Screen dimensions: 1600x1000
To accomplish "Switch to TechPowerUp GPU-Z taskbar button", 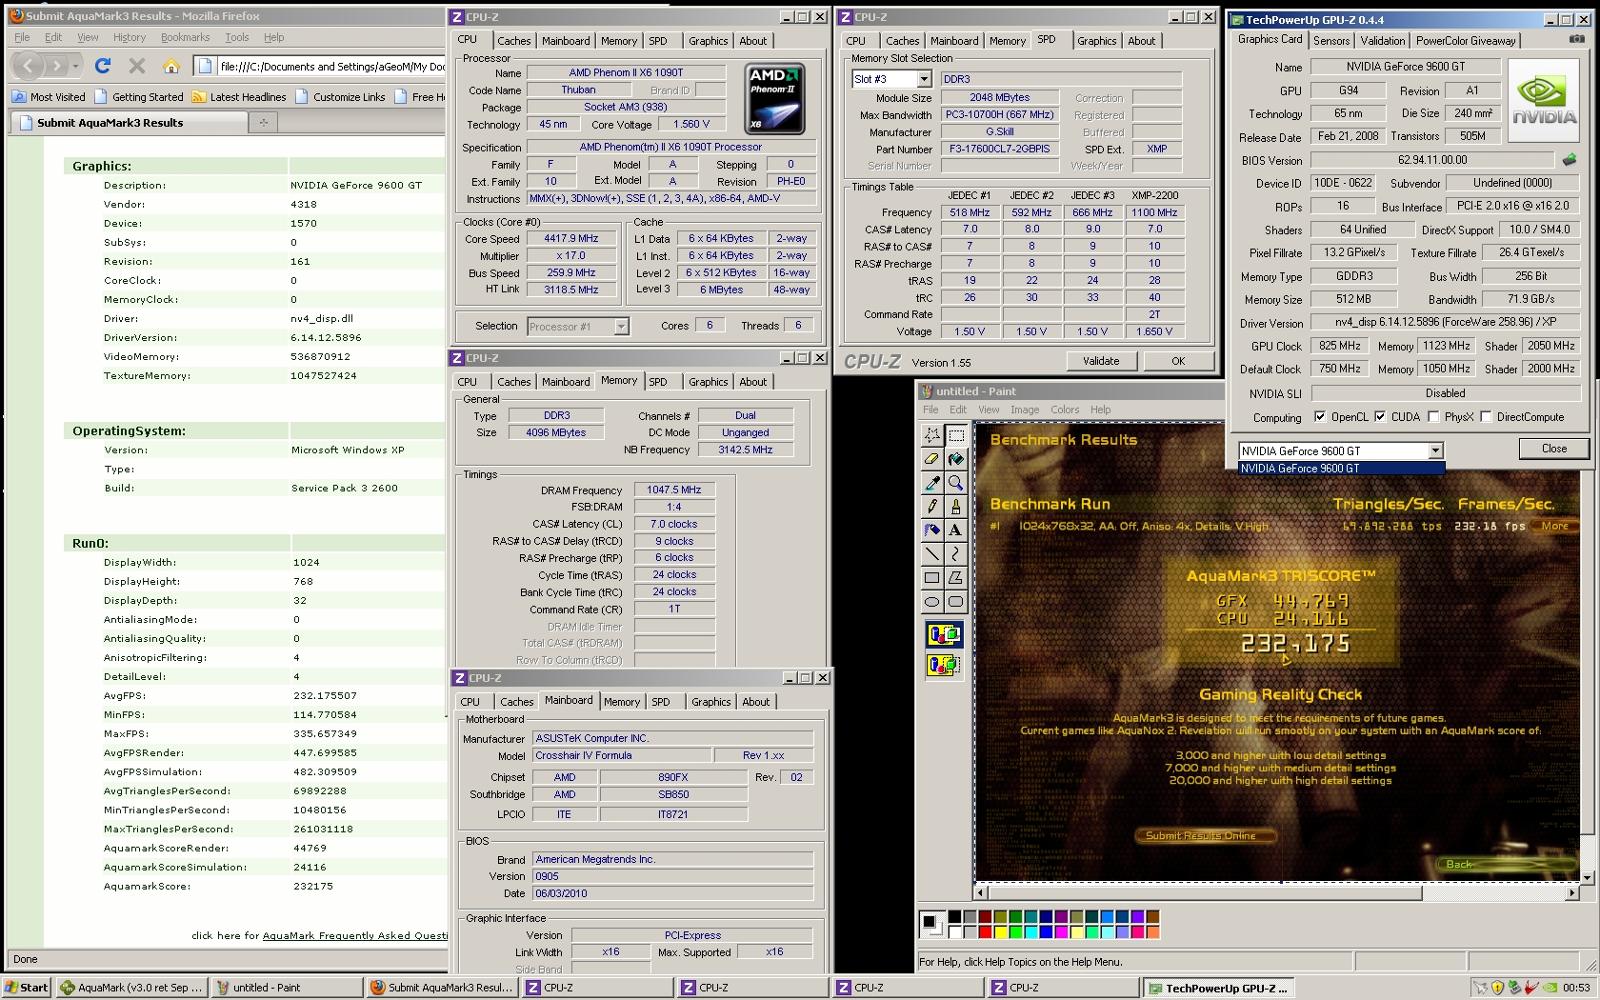I will pos(1219,988).
